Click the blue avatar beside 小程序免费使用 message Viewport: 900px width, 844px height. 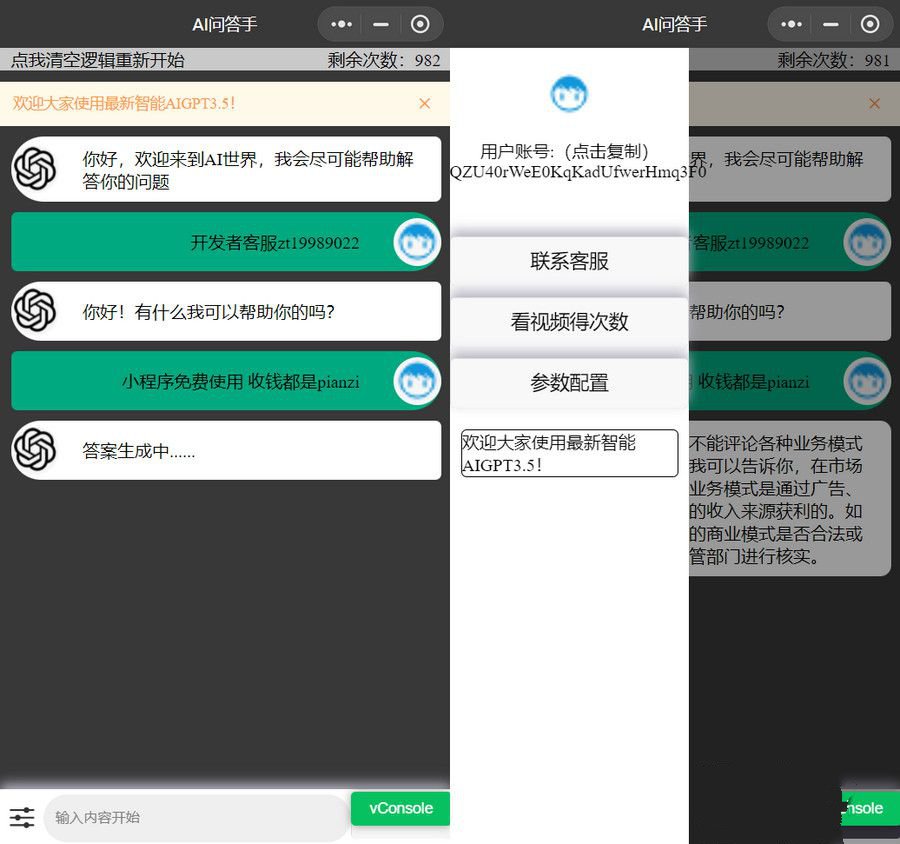[417, 381]
